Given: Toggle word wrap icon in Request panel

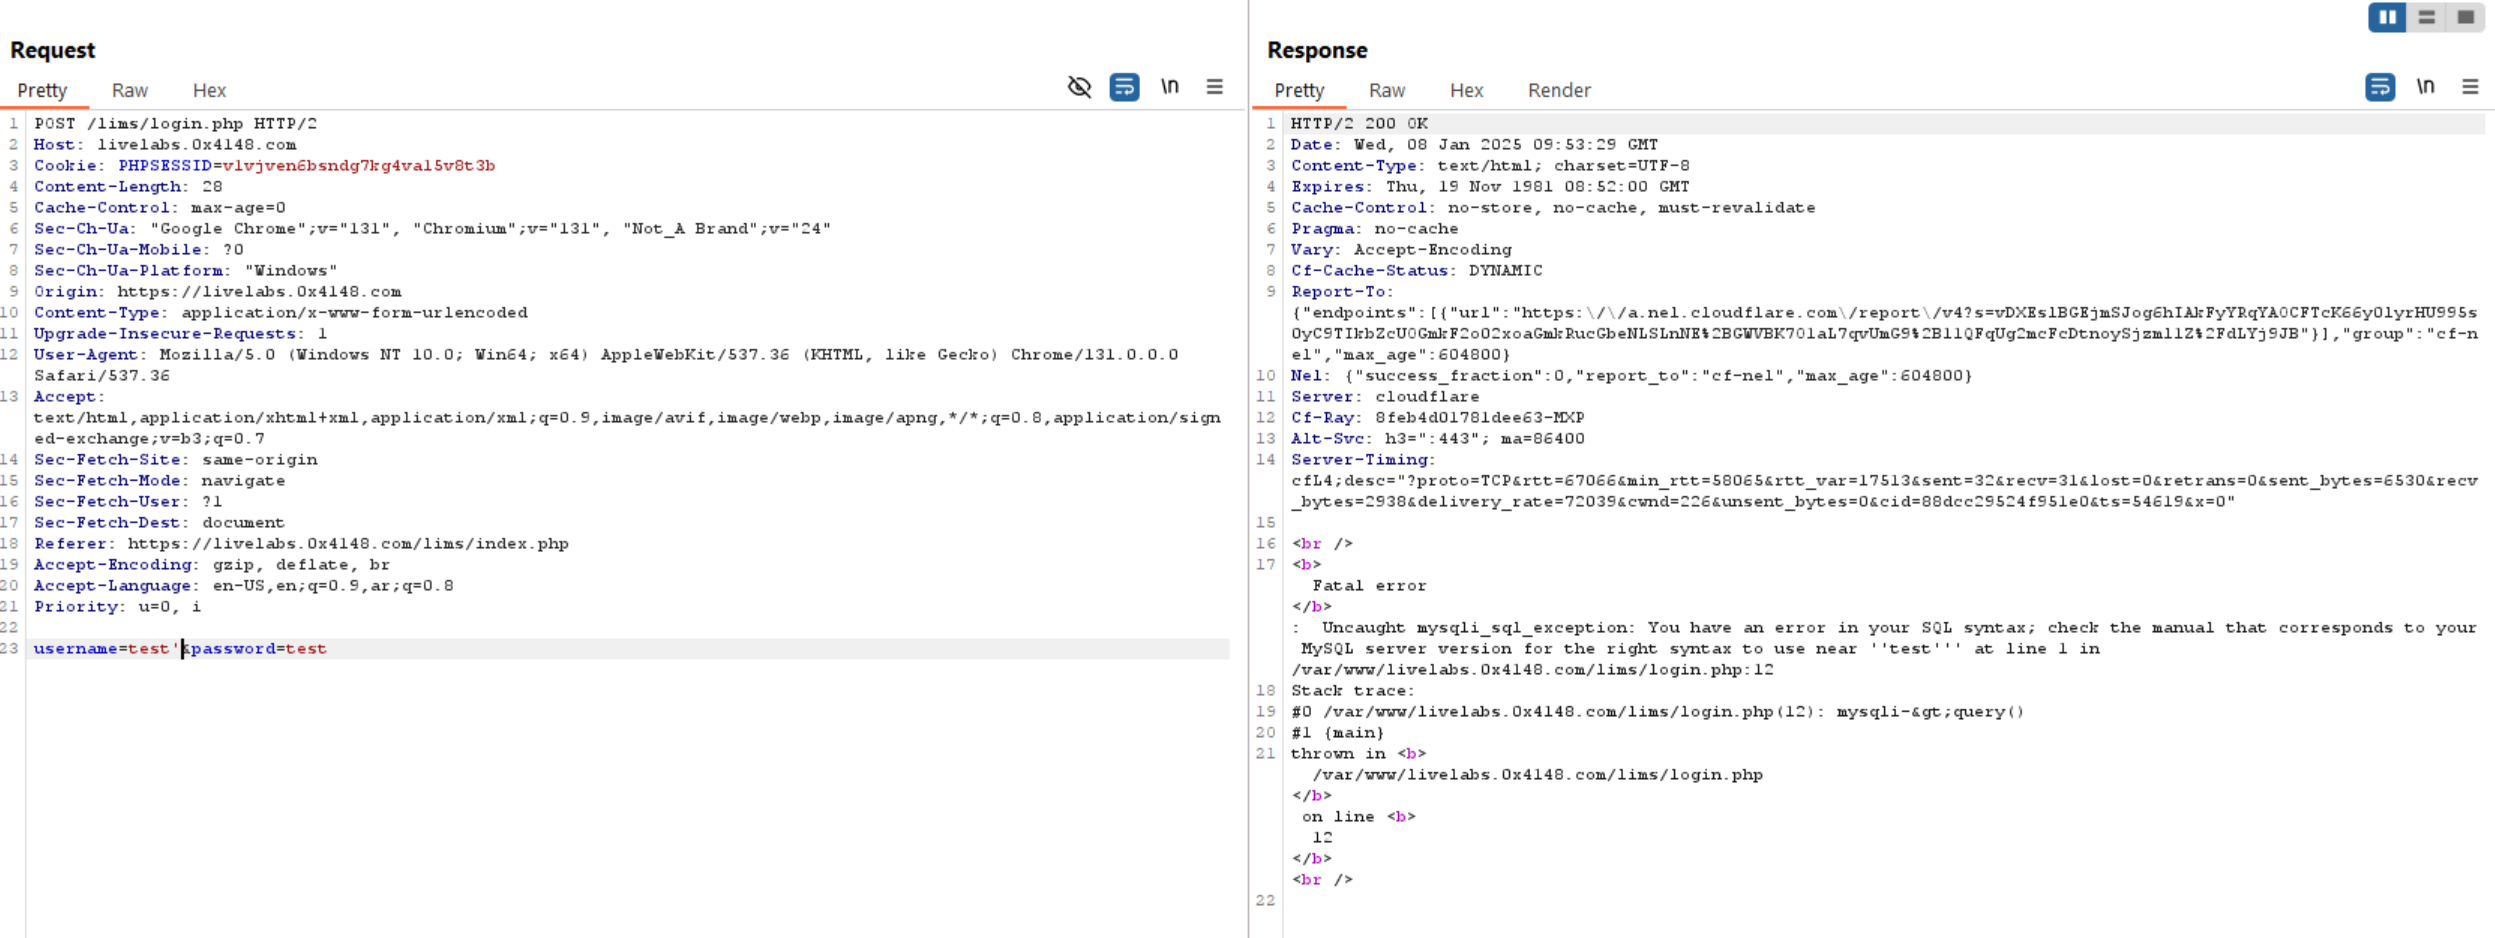Looking at the screenshot, I should pyautogui.click(x=1124, y=87).
